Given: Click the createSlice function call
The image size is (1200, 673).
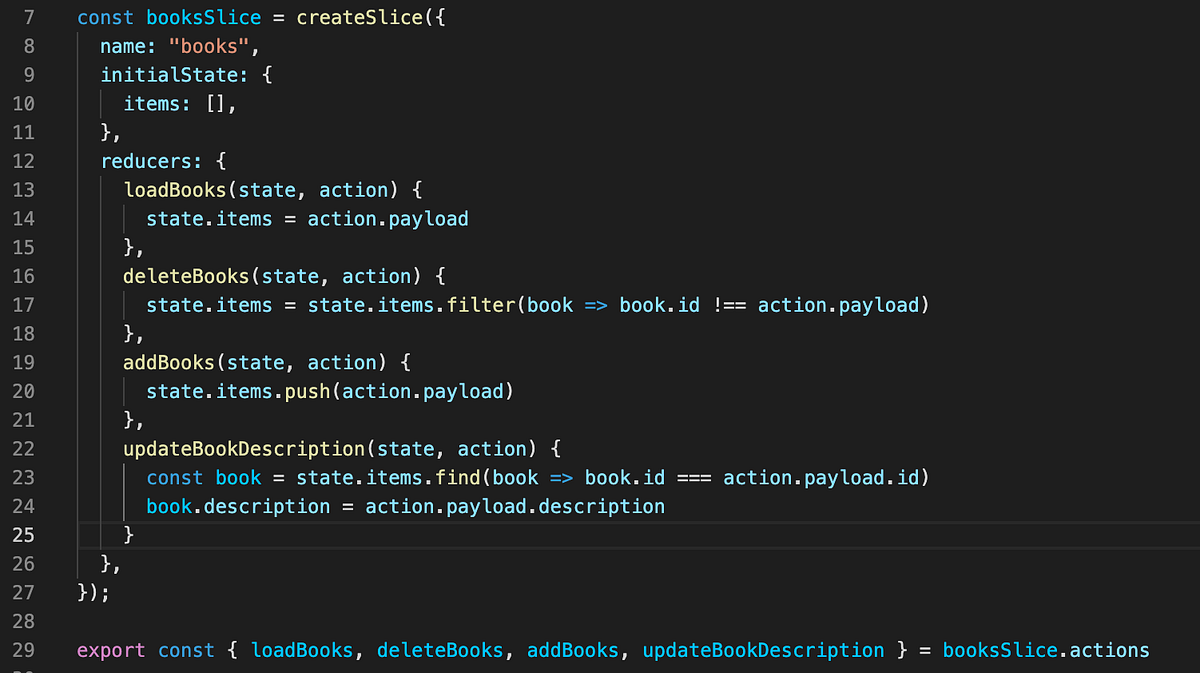Looking at the screenshot, I should 360,16.
